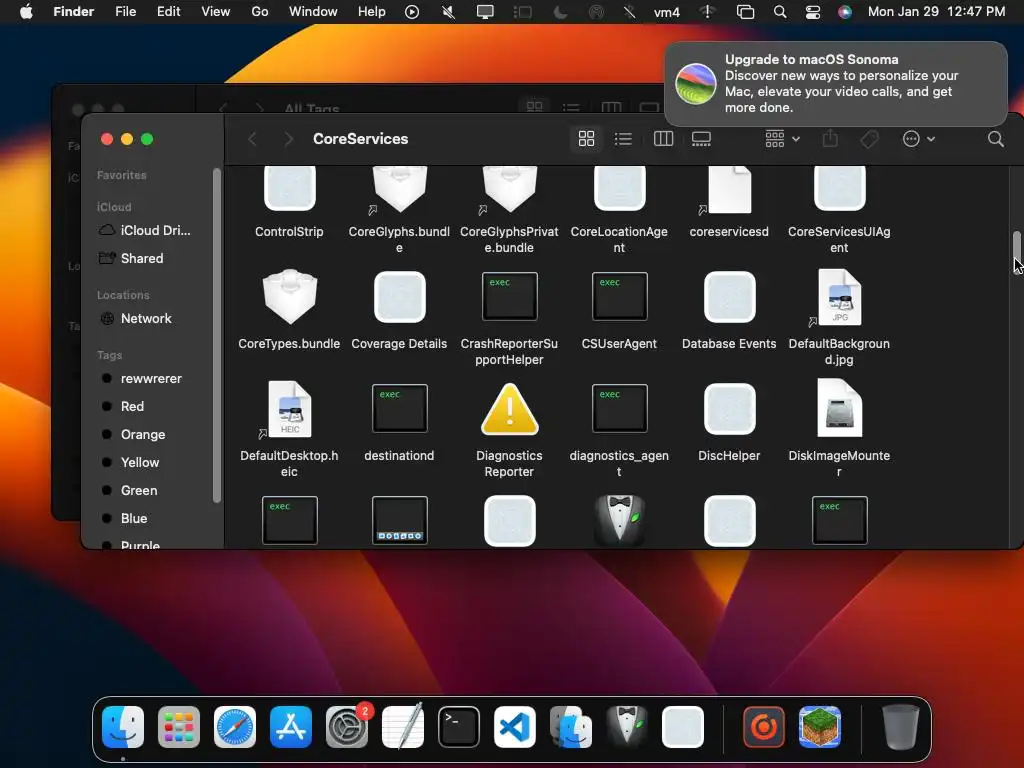Screen dimensions: 1024x768
Task: Select the DiscHelper app icon
Action: click(x=729, y=409)
